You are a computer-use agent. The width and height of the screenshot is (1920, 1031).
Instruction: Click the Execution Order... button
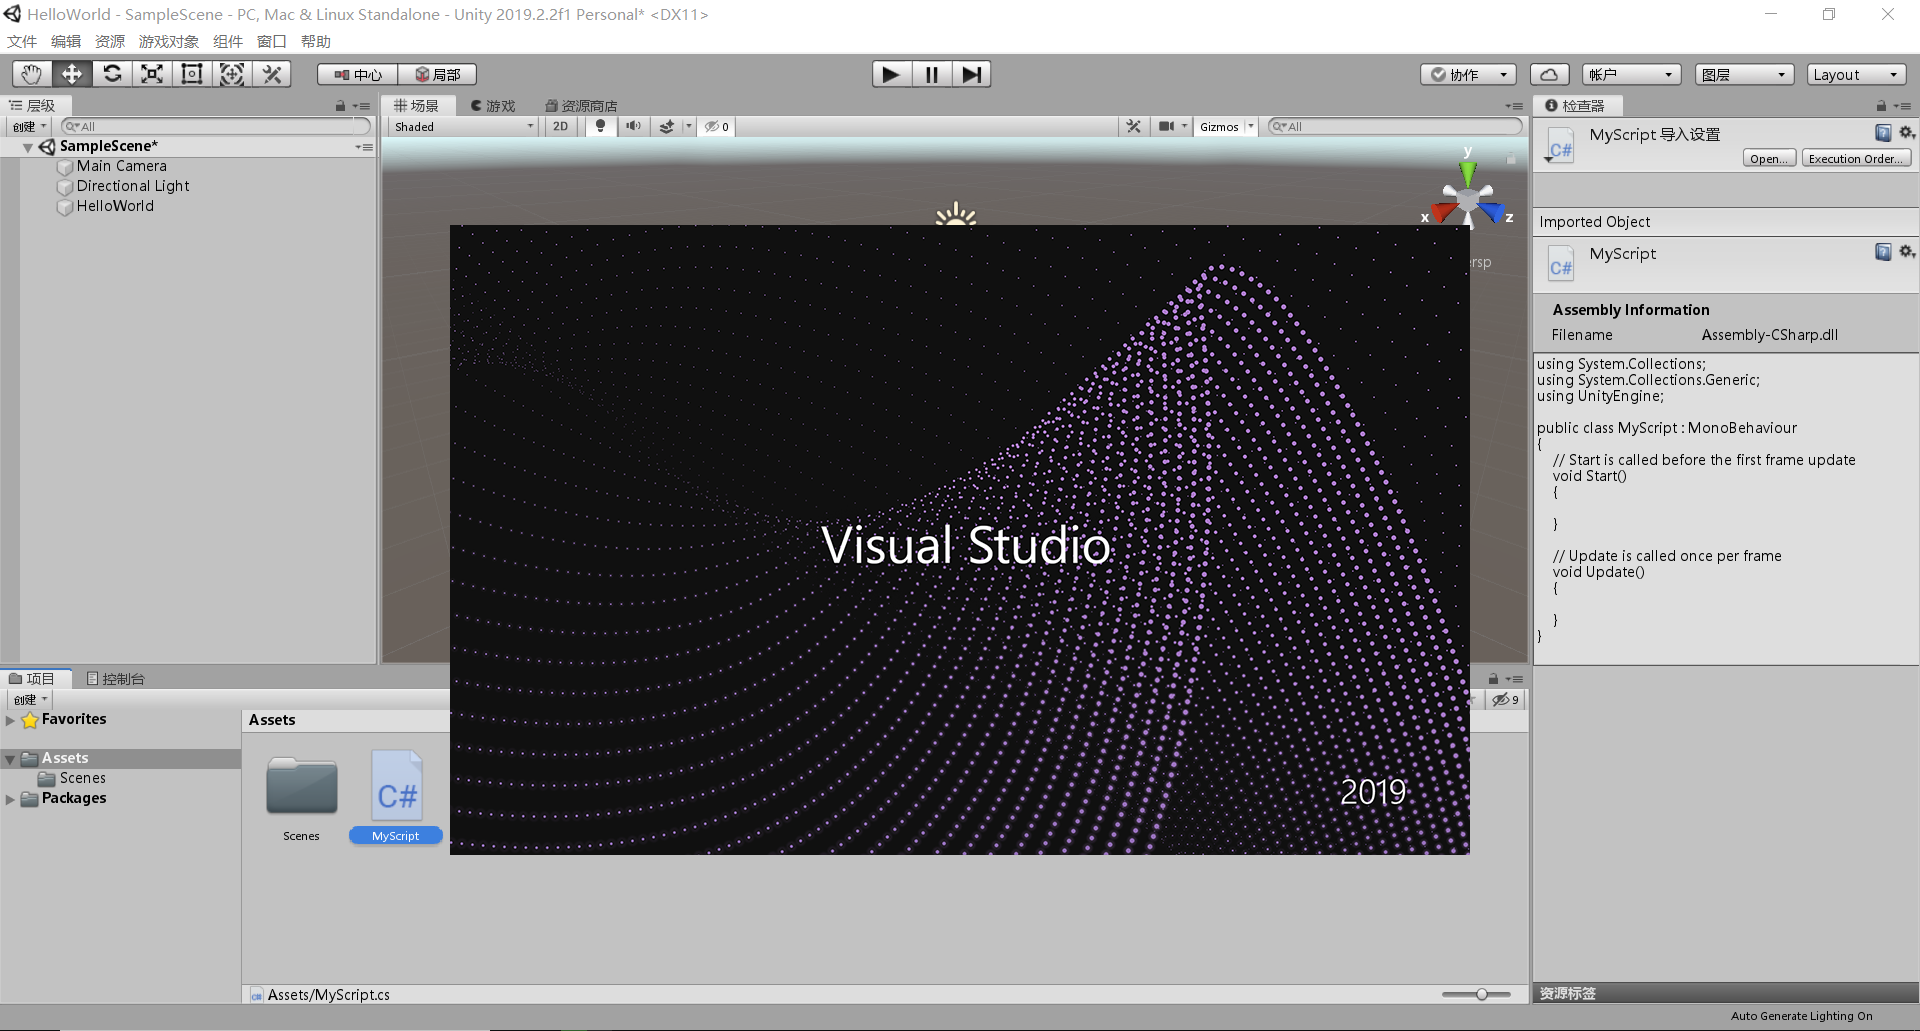click(x=1856, y=159)
